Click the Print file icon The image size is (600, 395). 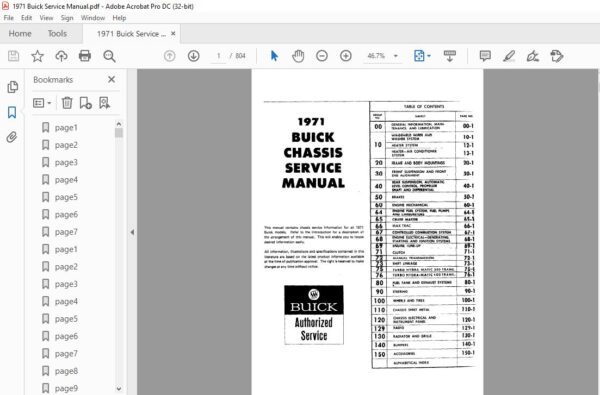[x=85, y=56]
